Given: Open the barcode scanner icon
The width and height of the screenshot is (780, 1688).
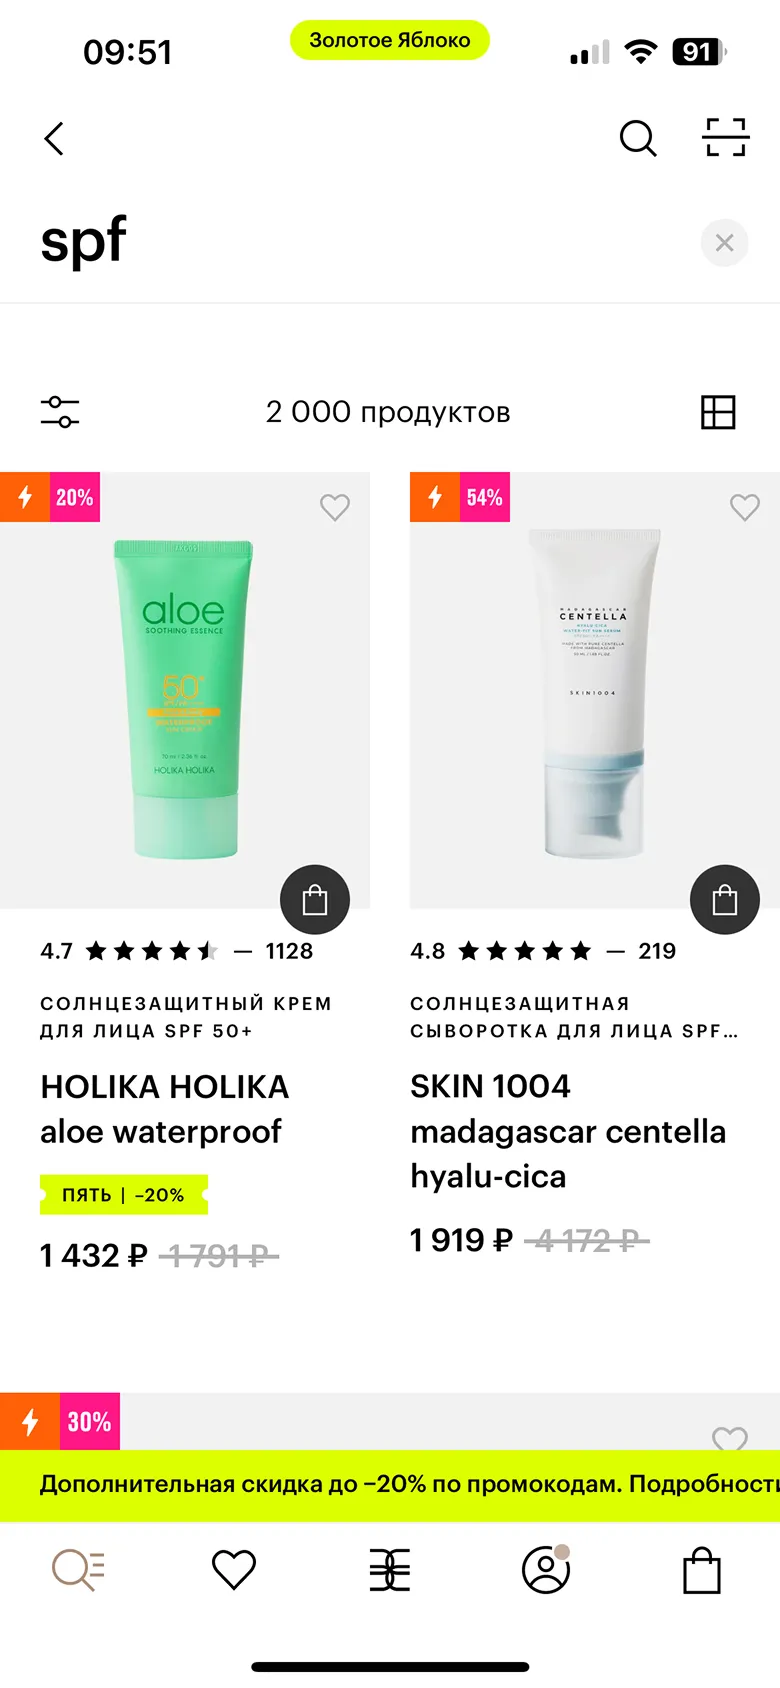Looking at the screenshot, I should point(726,138).
